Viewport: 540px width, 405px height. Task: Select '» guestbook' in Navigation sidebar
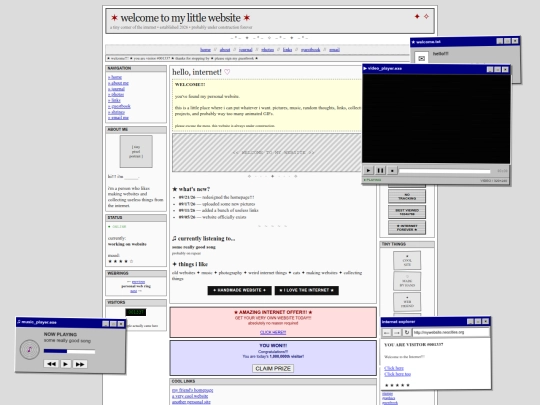pos(119,106)
